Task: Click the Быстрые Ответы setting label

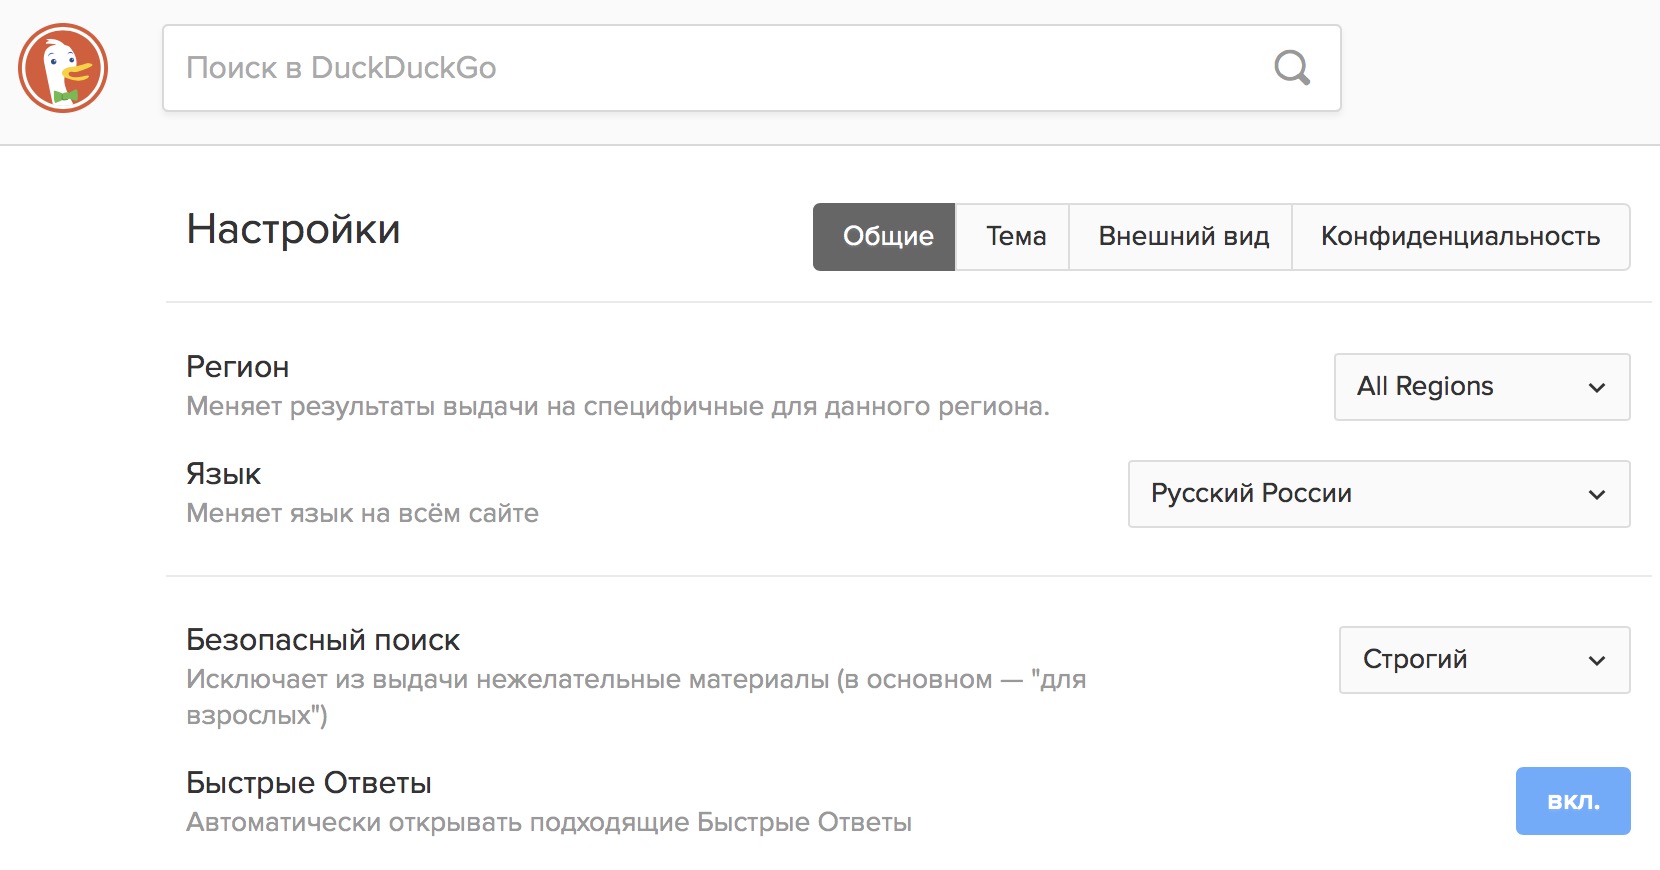Action: click(309, 783)
